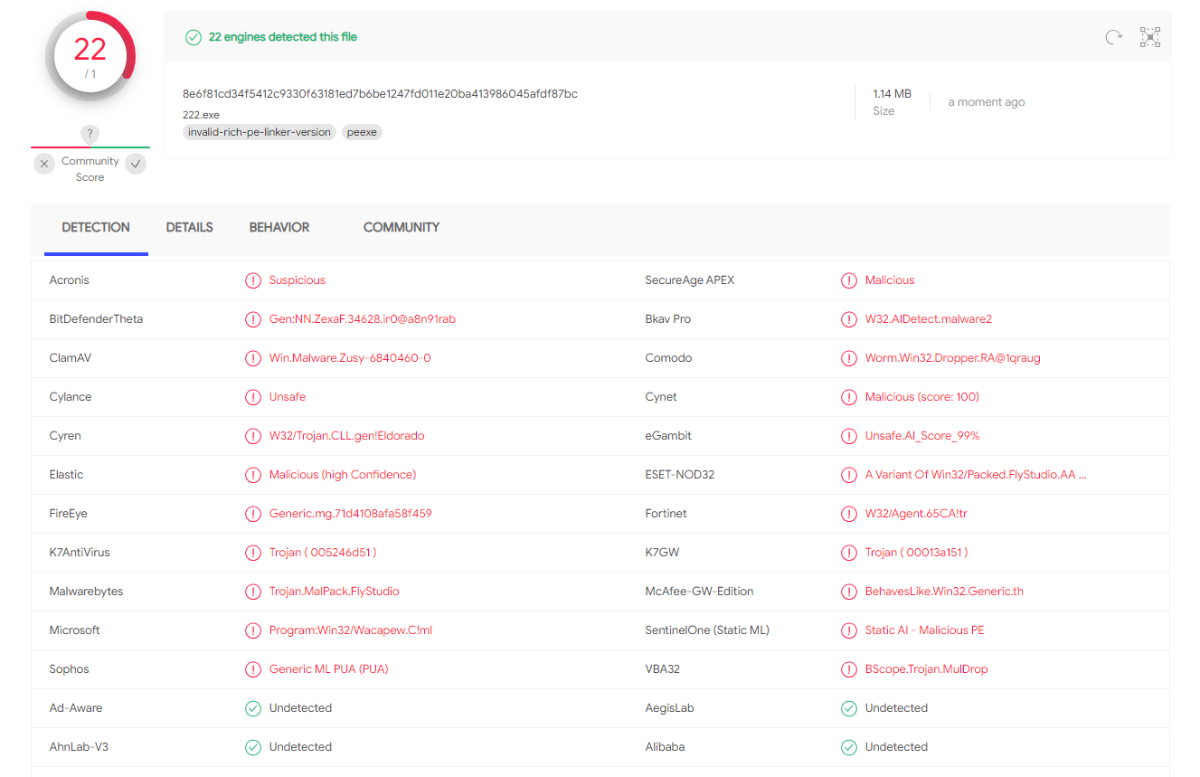Click the alert icon beside BScope.Trojan.MulDrop
The image size is (1200, 777).
849,670
